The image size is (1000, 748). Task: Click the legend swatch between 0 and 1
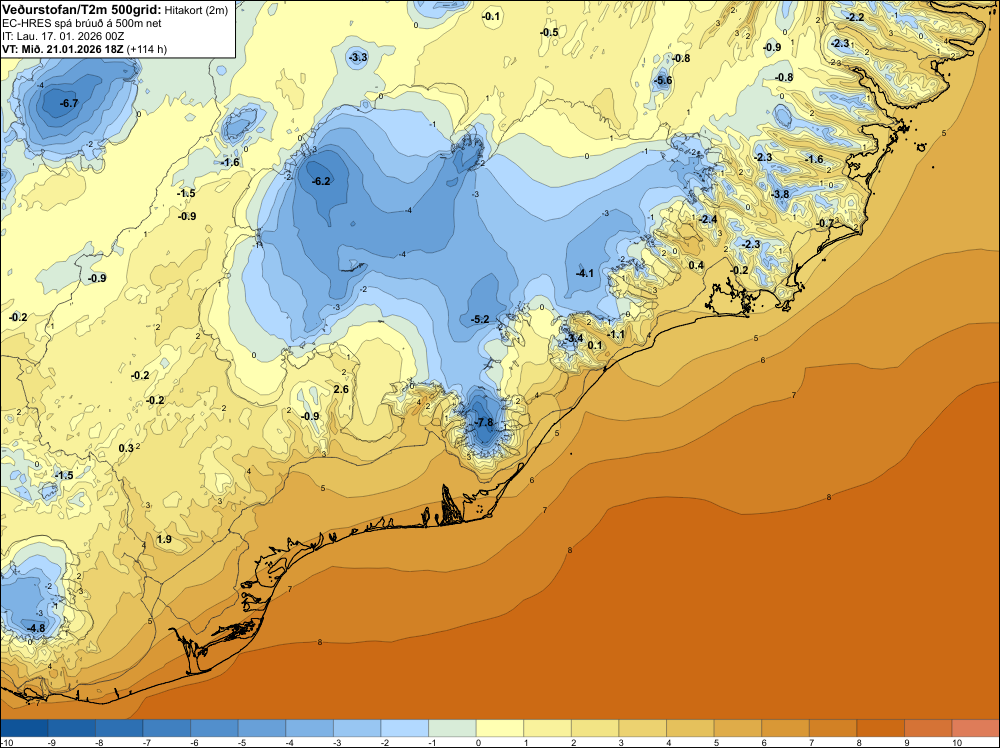pyautogui.click(x=500, y=728)
